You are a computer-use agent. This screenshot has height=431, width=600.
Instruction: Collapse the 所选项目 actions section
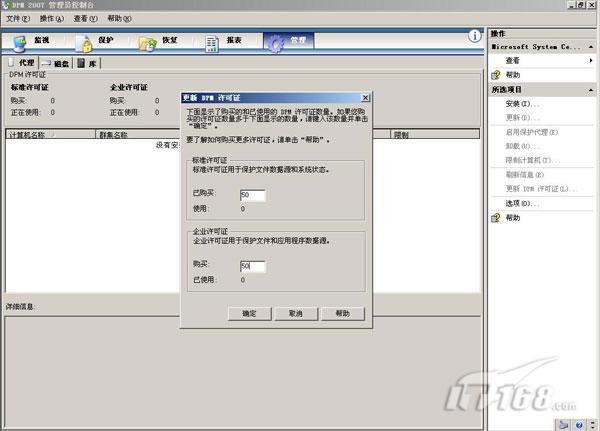pyautogui.click(x=591, y=90)
